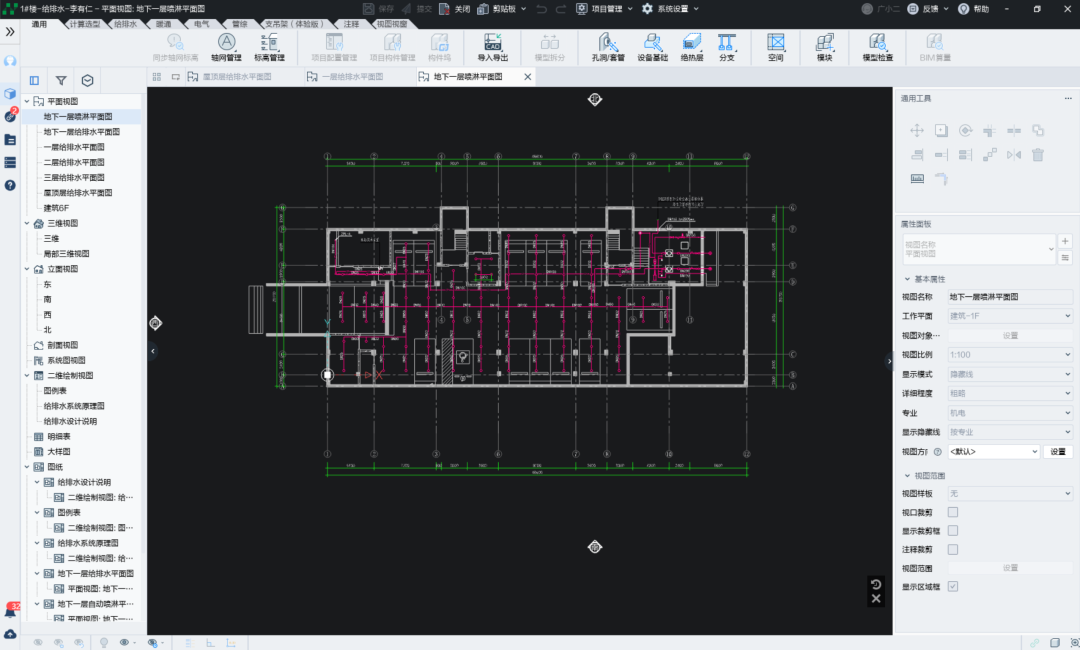
Task: Select 局部三维视图 in tree
Action: click(66, 253)
